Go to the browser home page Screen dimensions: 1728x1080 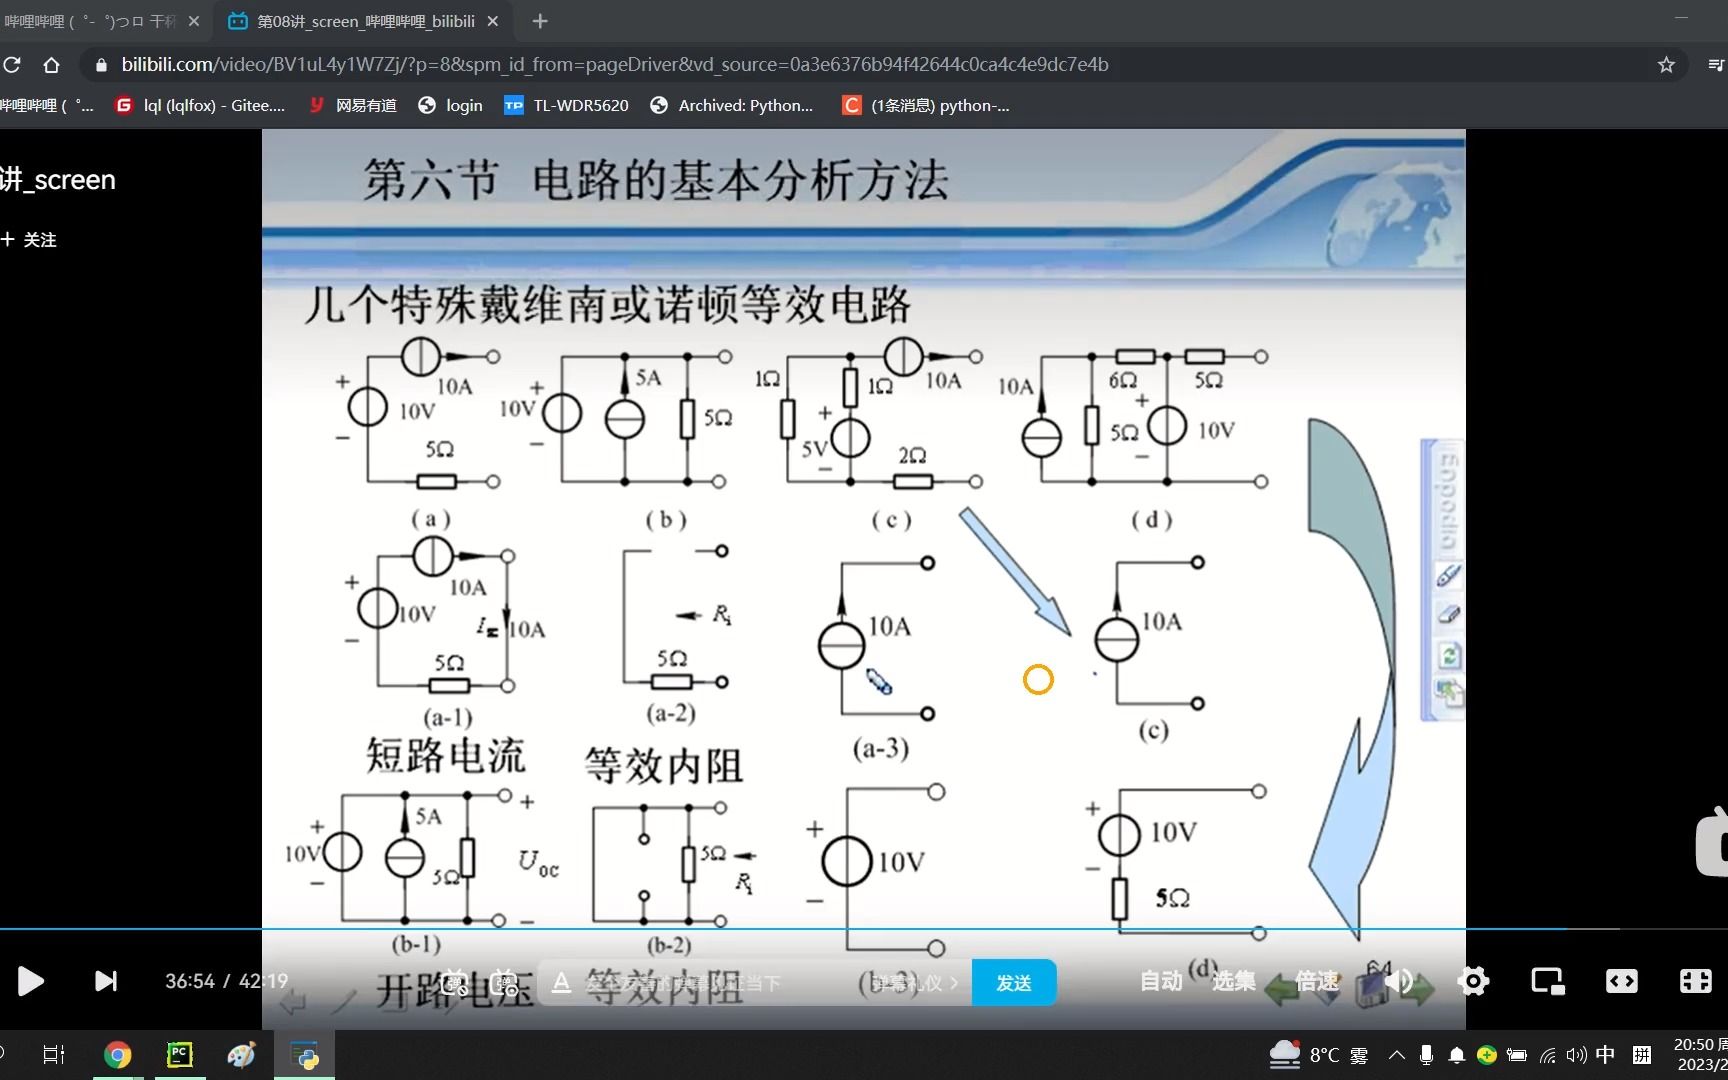tap(52, 65)
